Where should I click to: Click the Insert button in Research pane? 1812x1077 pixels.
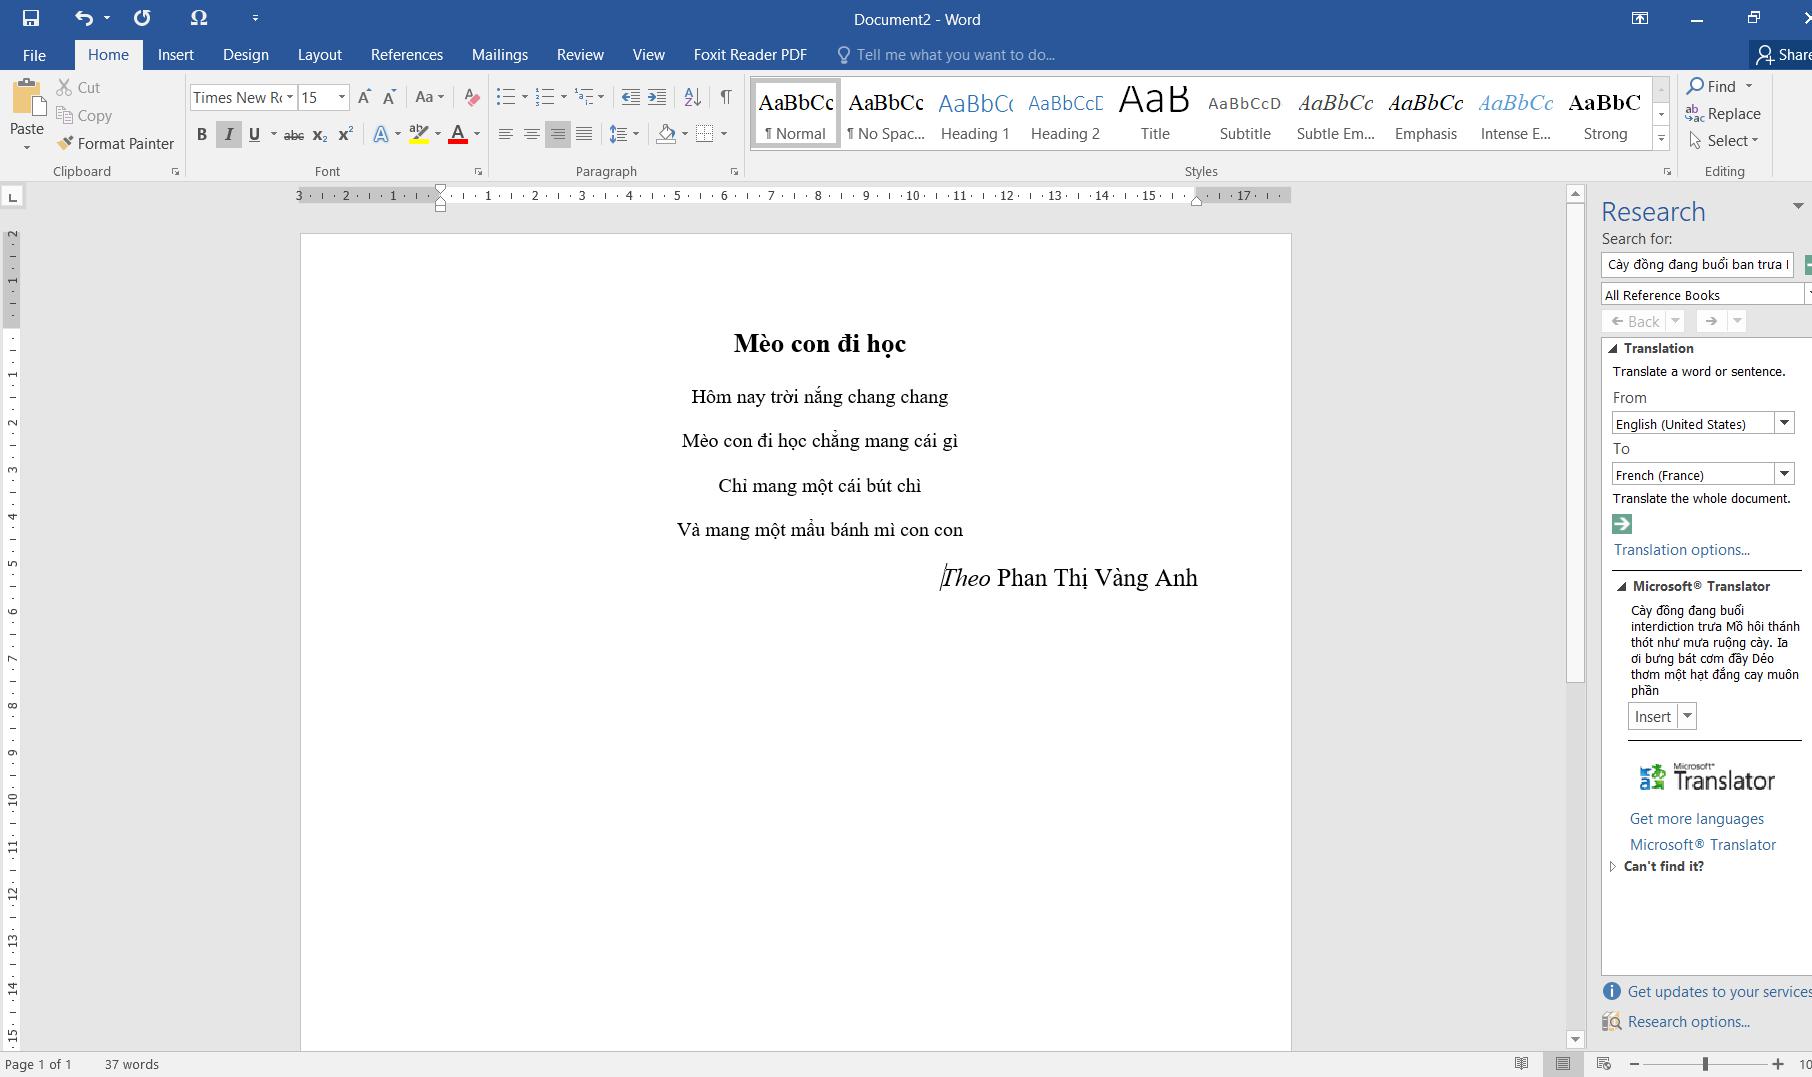pyautogui.click(x=1652, y=716)
